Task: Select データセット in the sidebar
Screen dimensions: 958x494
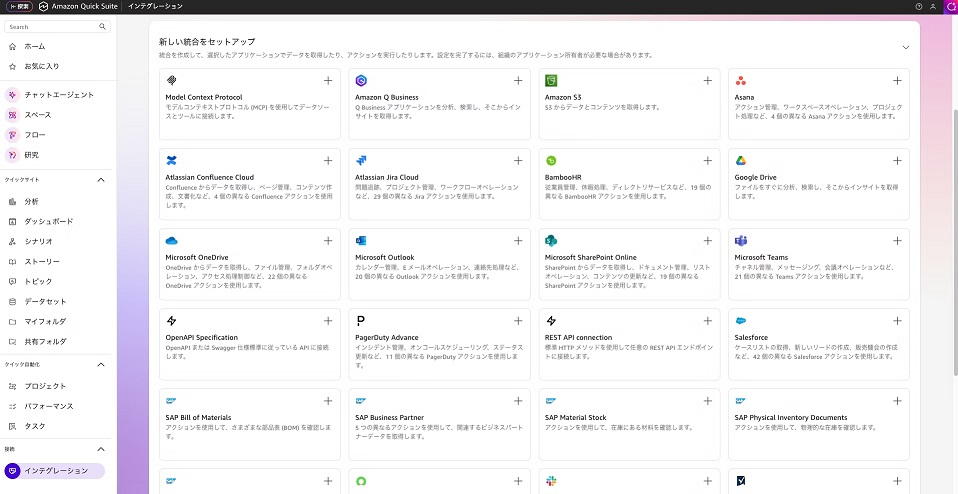Action: point(45,301)
